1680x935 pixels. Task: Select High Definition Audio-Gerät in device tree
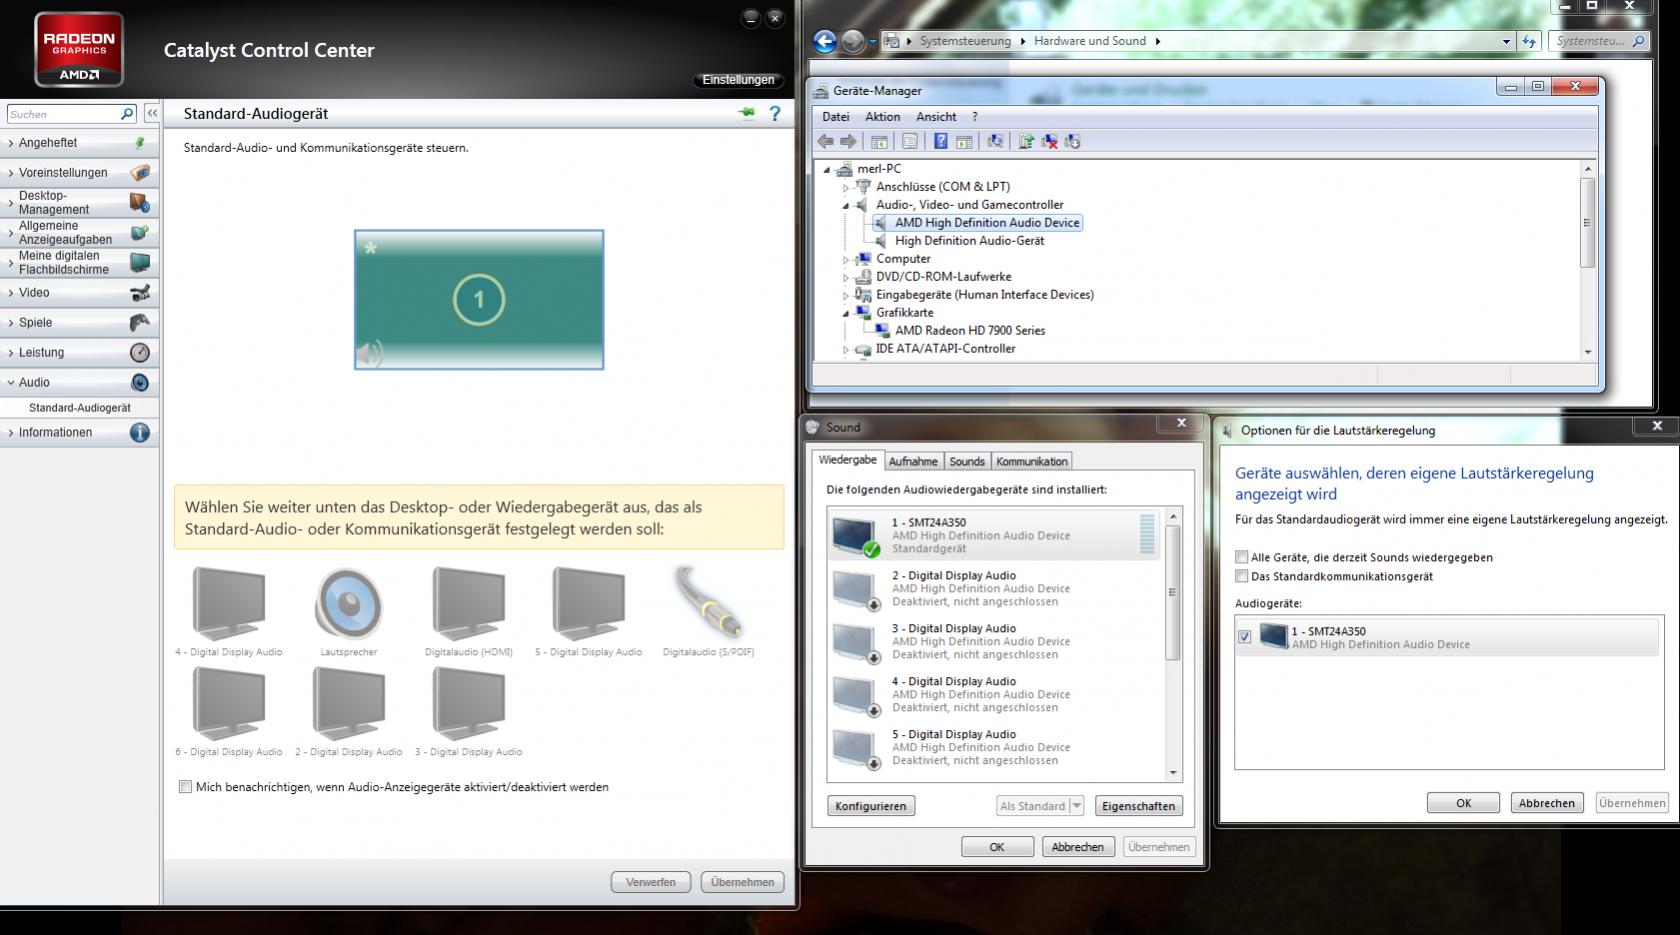coord(969,241)
